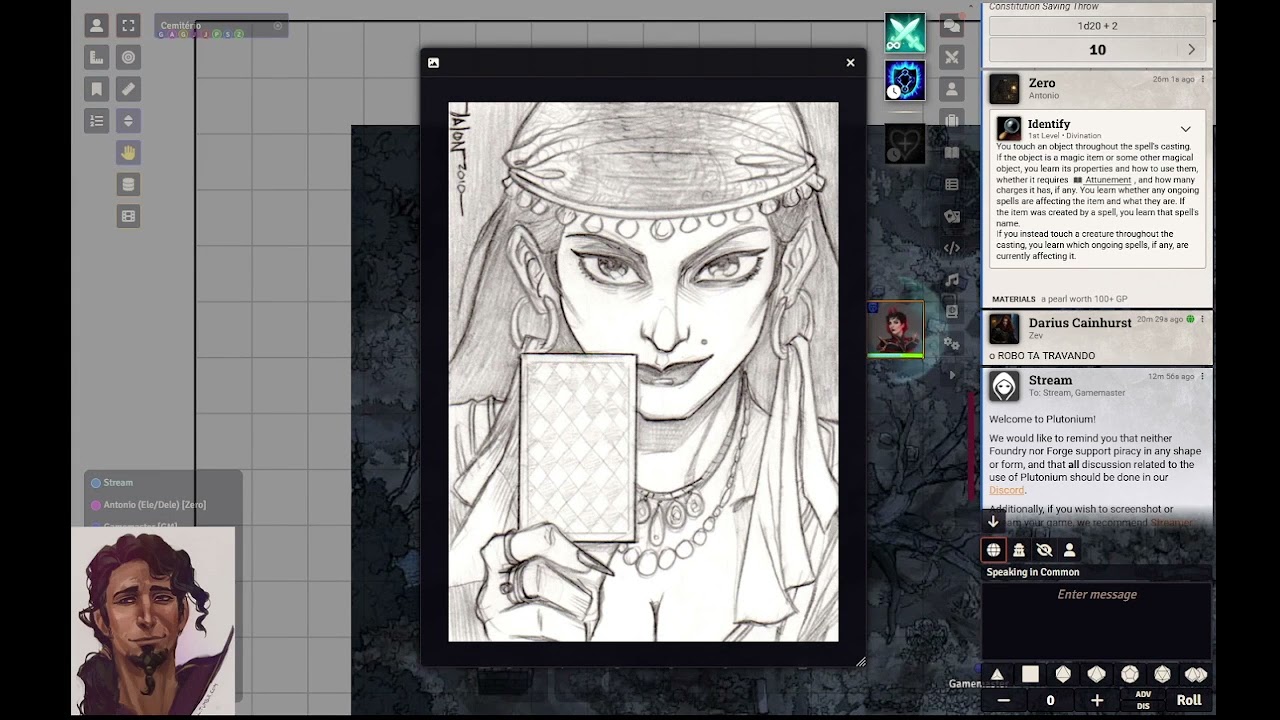Image resolution: width=1280 pixels, height=720 pixels.
Task: Select the Measurement Controls ruler-triangle tool
Action: [96, 57]
